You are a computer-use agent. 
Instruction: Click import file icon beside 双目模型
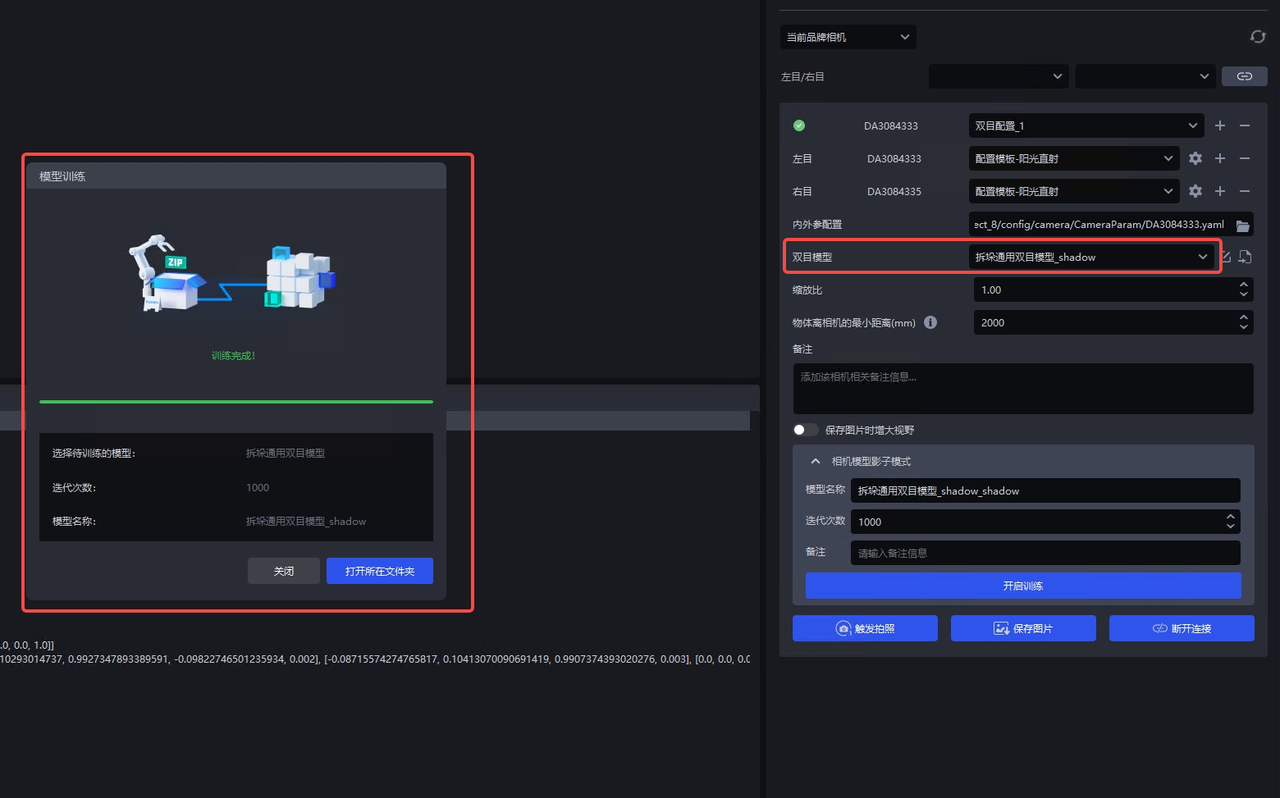1245,257
